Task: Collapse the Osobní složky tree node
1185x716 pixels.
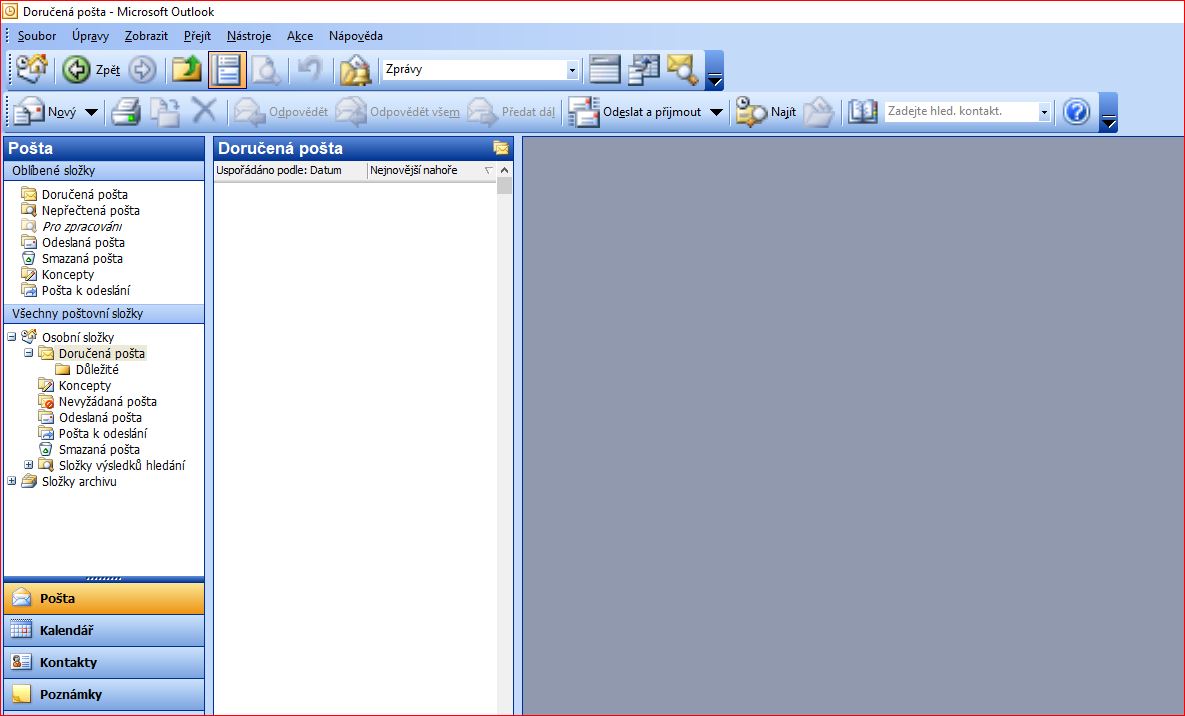Action: tap(12, 337)
